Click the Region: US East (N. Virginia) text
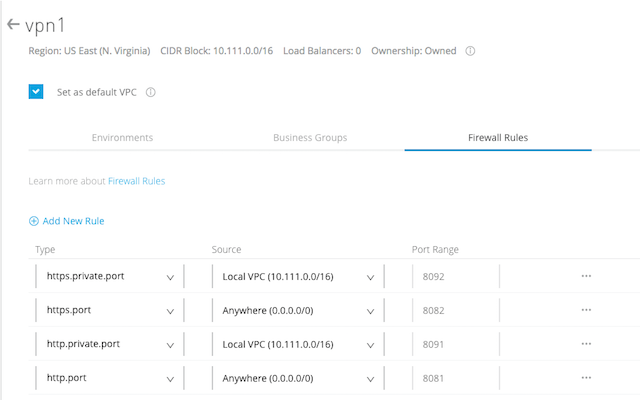 click(x=89, y=51)
